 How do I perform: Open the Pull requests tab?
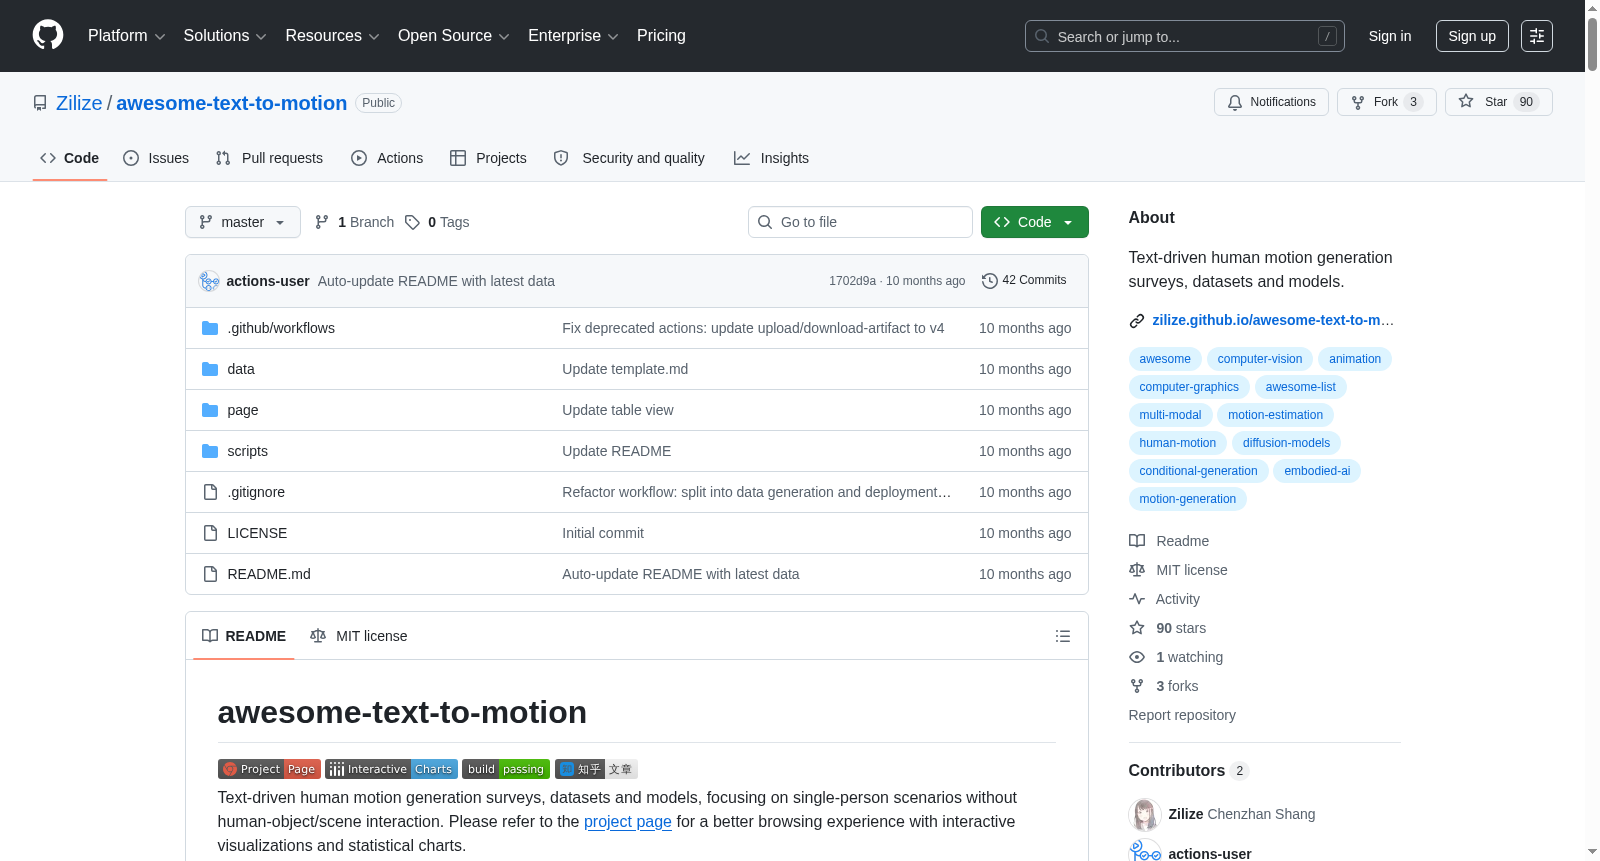[269, 158]
